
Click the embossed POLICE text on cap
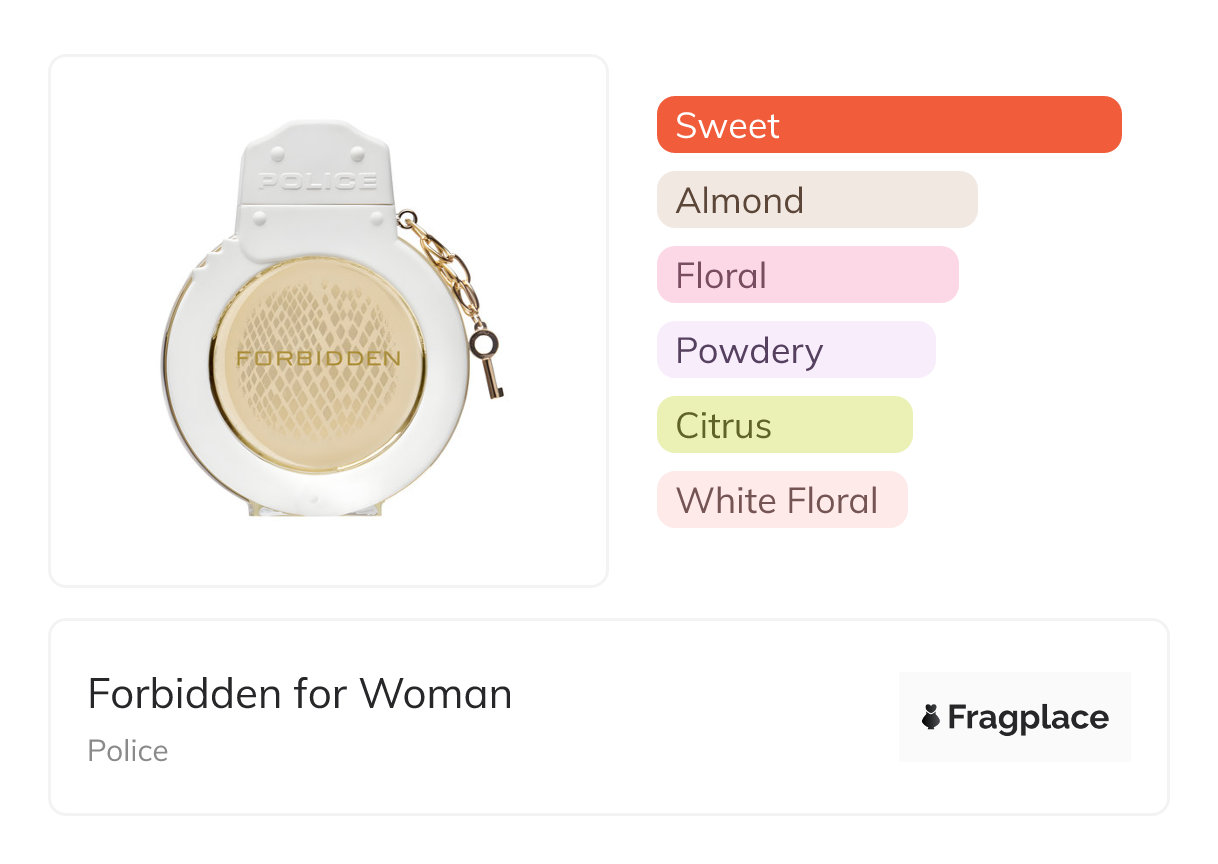click(317, 181)
